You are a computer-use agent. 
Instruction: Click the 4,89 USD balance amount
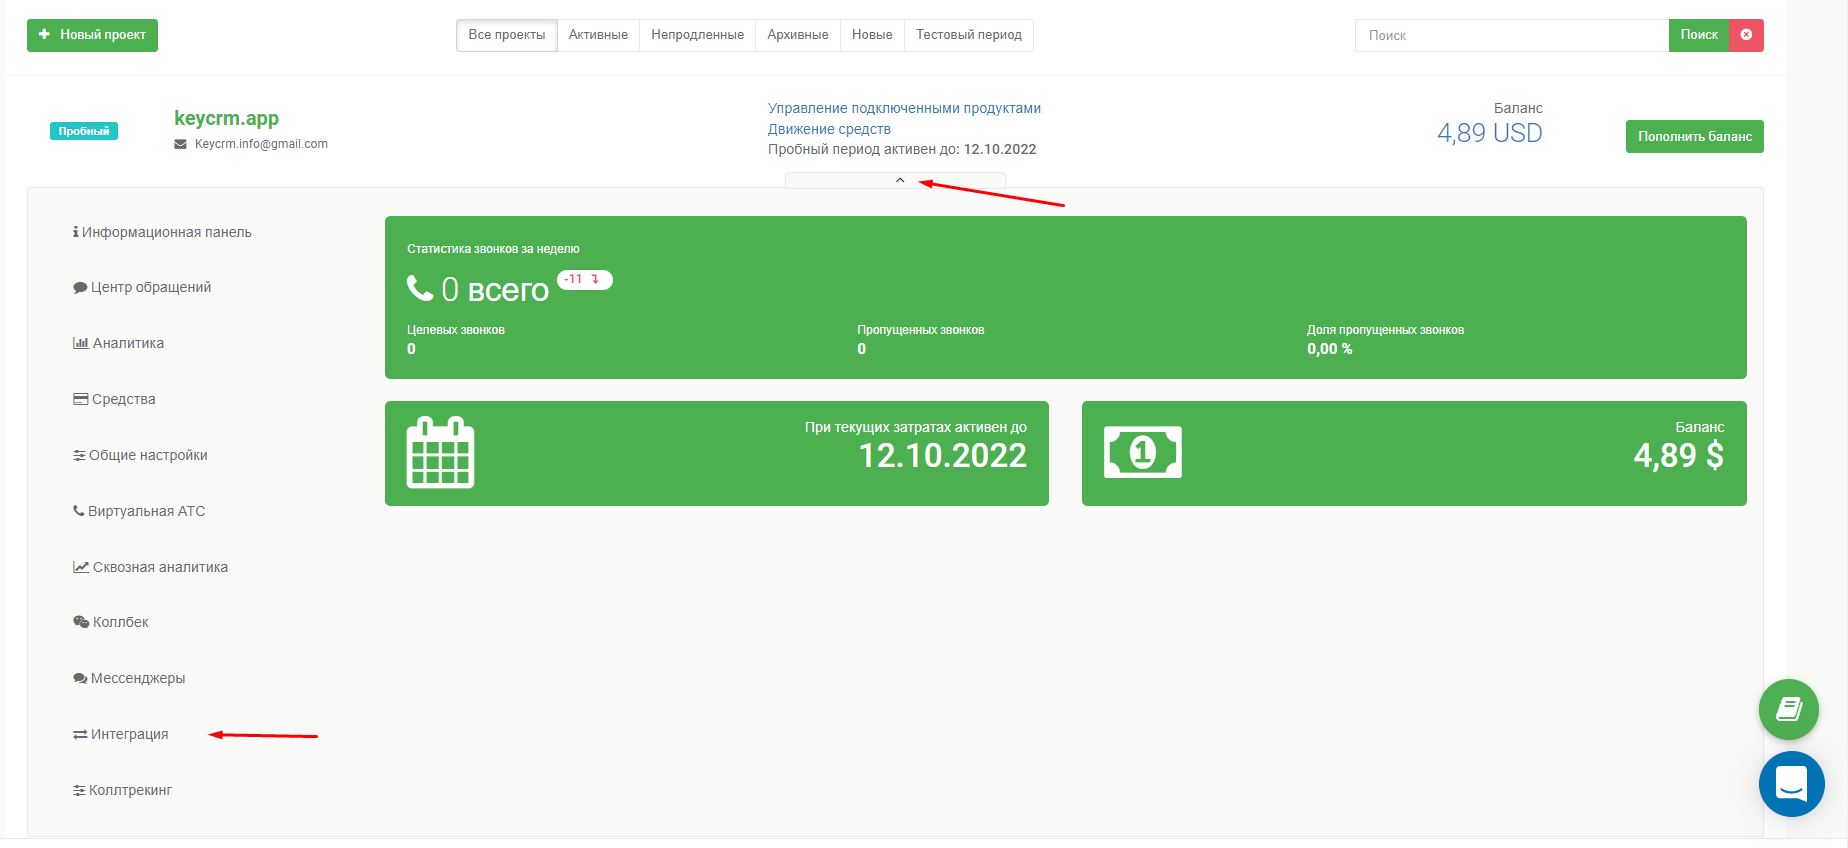(1489, 133)
